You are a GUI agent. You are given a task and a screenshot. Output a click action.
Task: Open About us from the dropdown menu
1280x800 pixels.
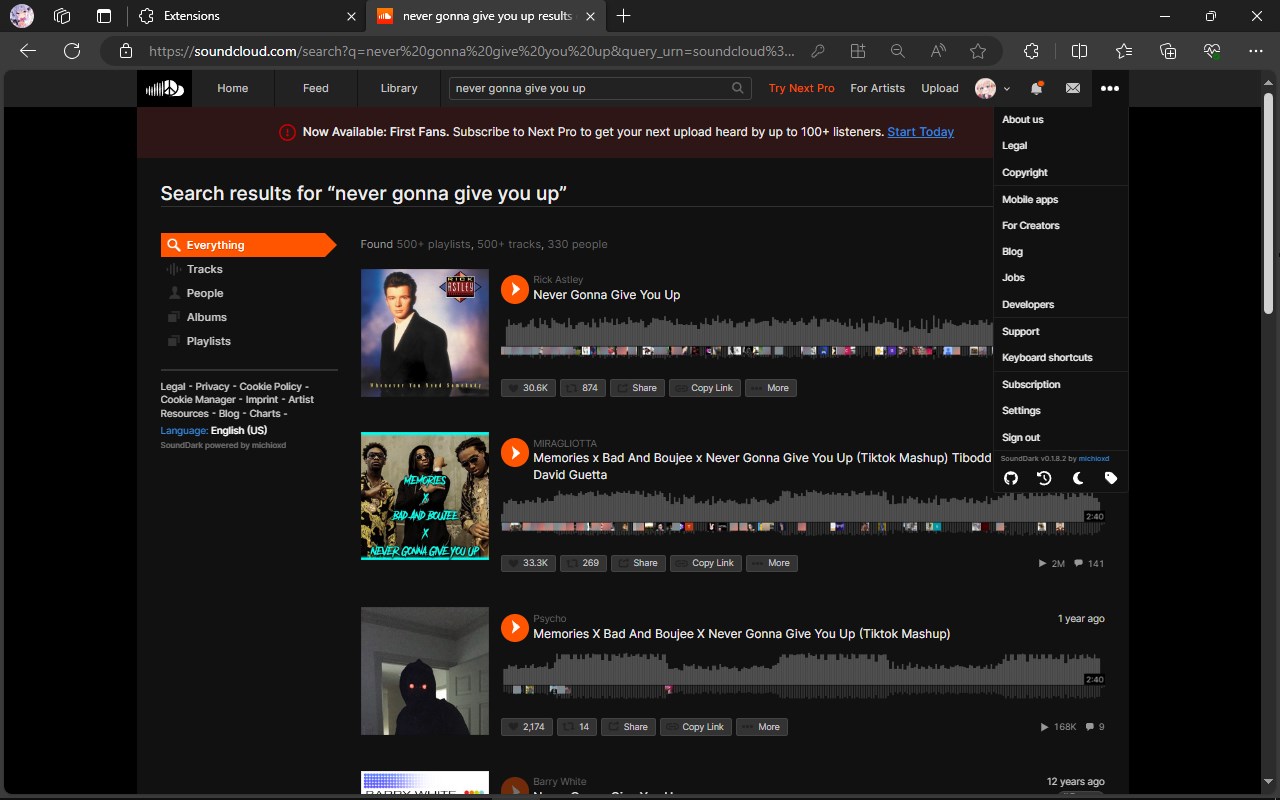tap(1061, 120)
